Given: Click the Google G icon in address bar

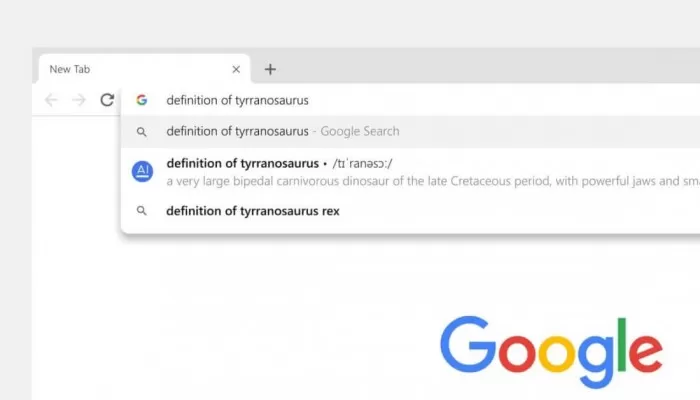Looking at the screenshot, I should [142, 100].
